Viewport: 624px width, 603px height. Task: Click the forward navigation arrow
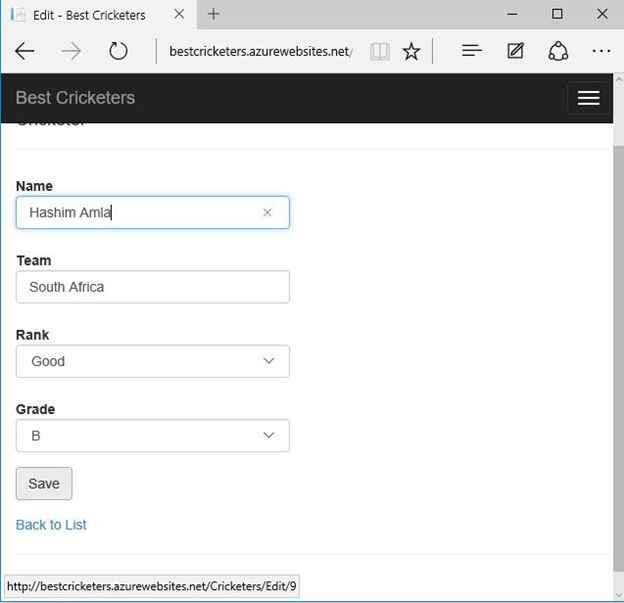71,51
